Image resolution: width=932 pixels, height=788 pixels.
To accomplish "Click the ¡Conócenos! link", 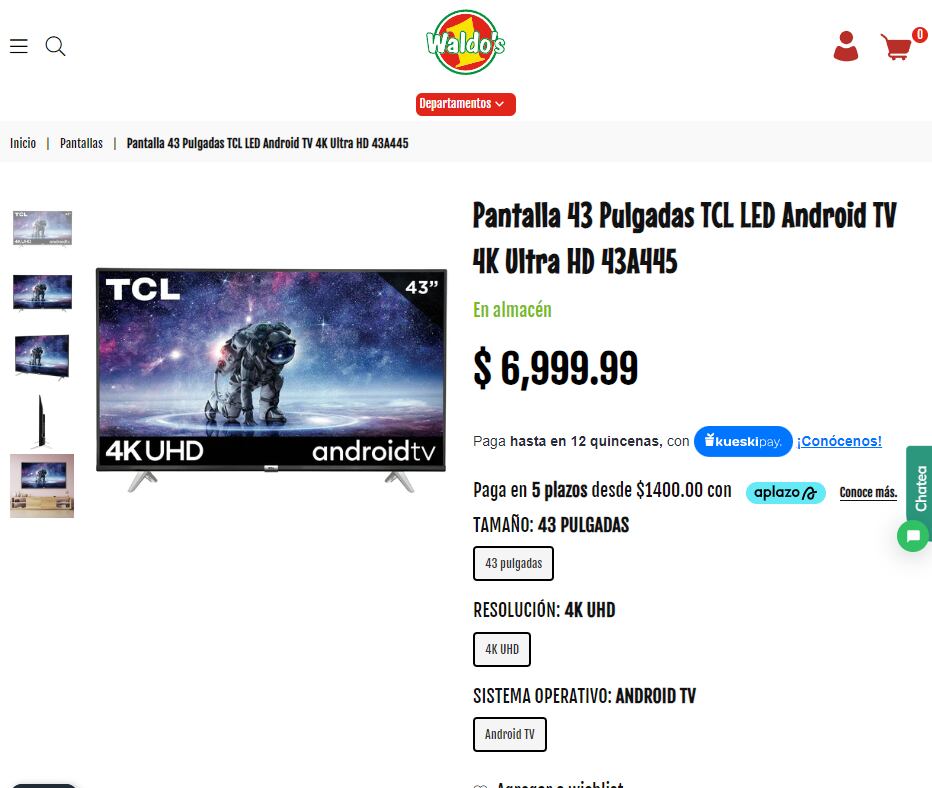I will (839, 442).
